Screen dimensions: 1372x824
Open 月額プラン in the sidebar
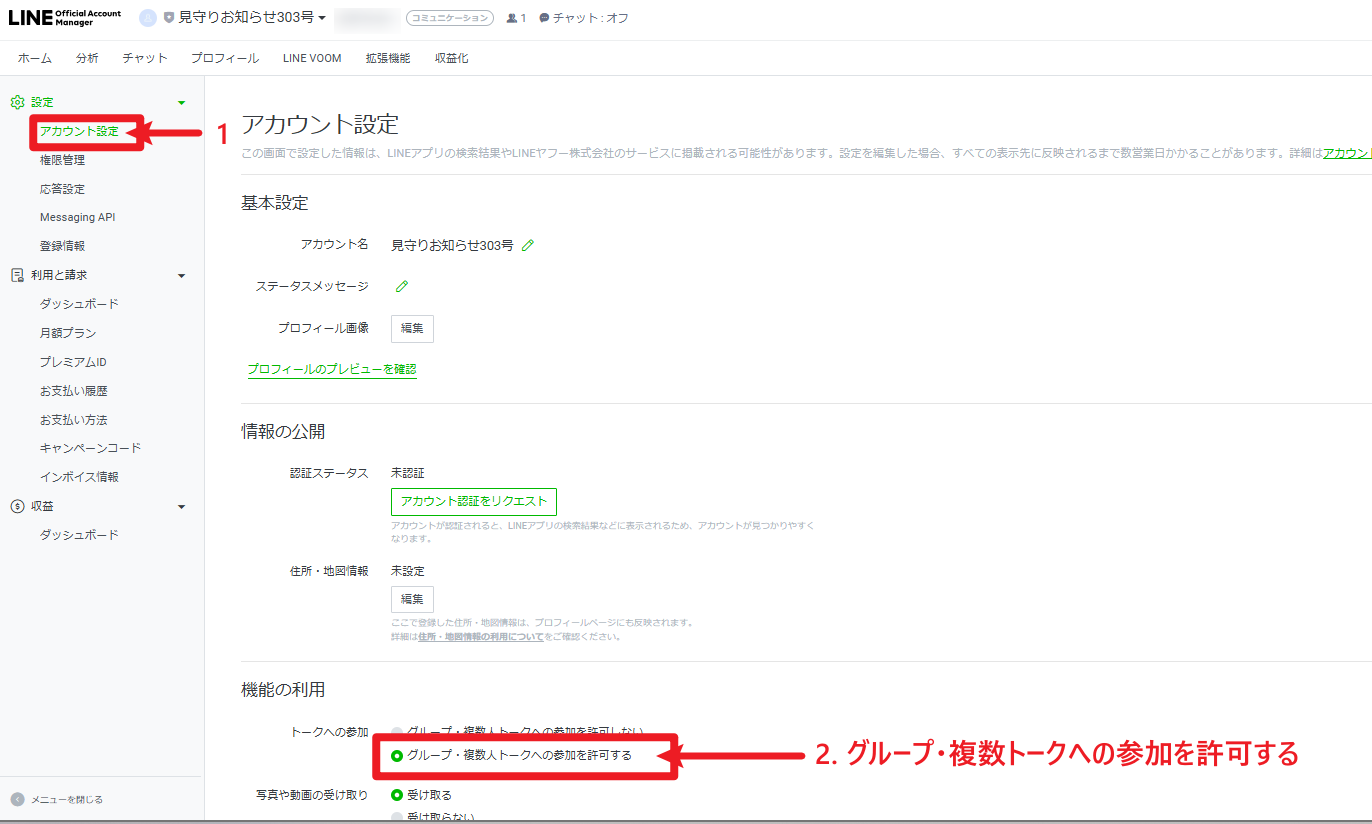click(x=68, y=333)
